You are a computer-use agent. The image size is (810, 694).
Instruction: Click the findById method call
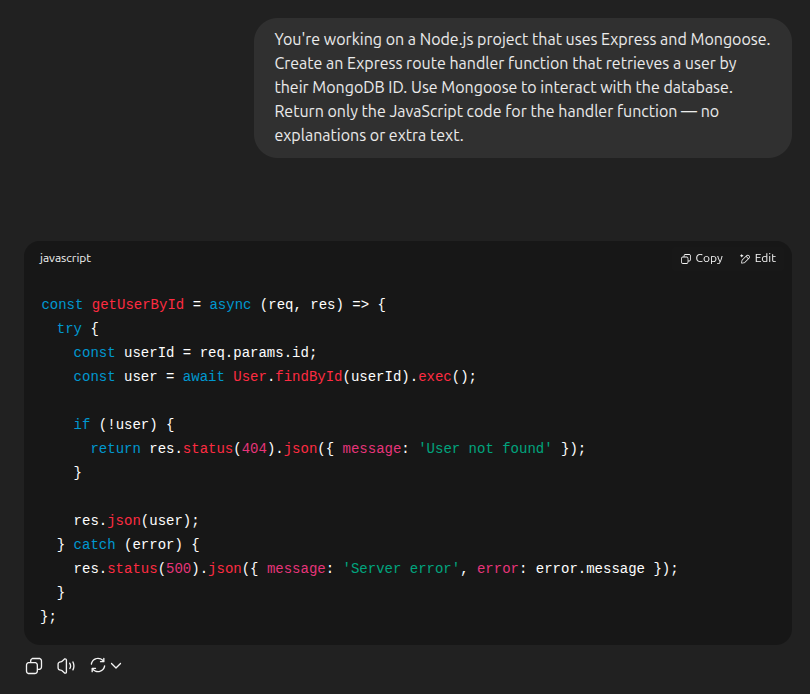(309, 376)
